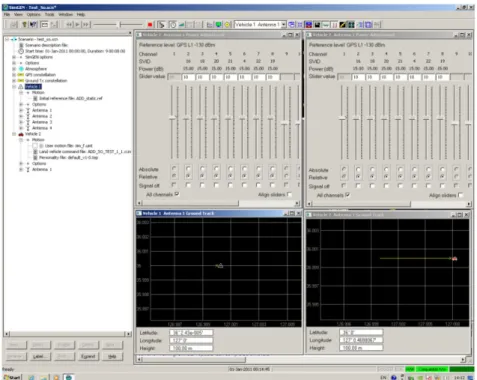Screen dimensions: 477x380
Task: Click the lightbulb icon in the toolbar
Action: point(24,25)
